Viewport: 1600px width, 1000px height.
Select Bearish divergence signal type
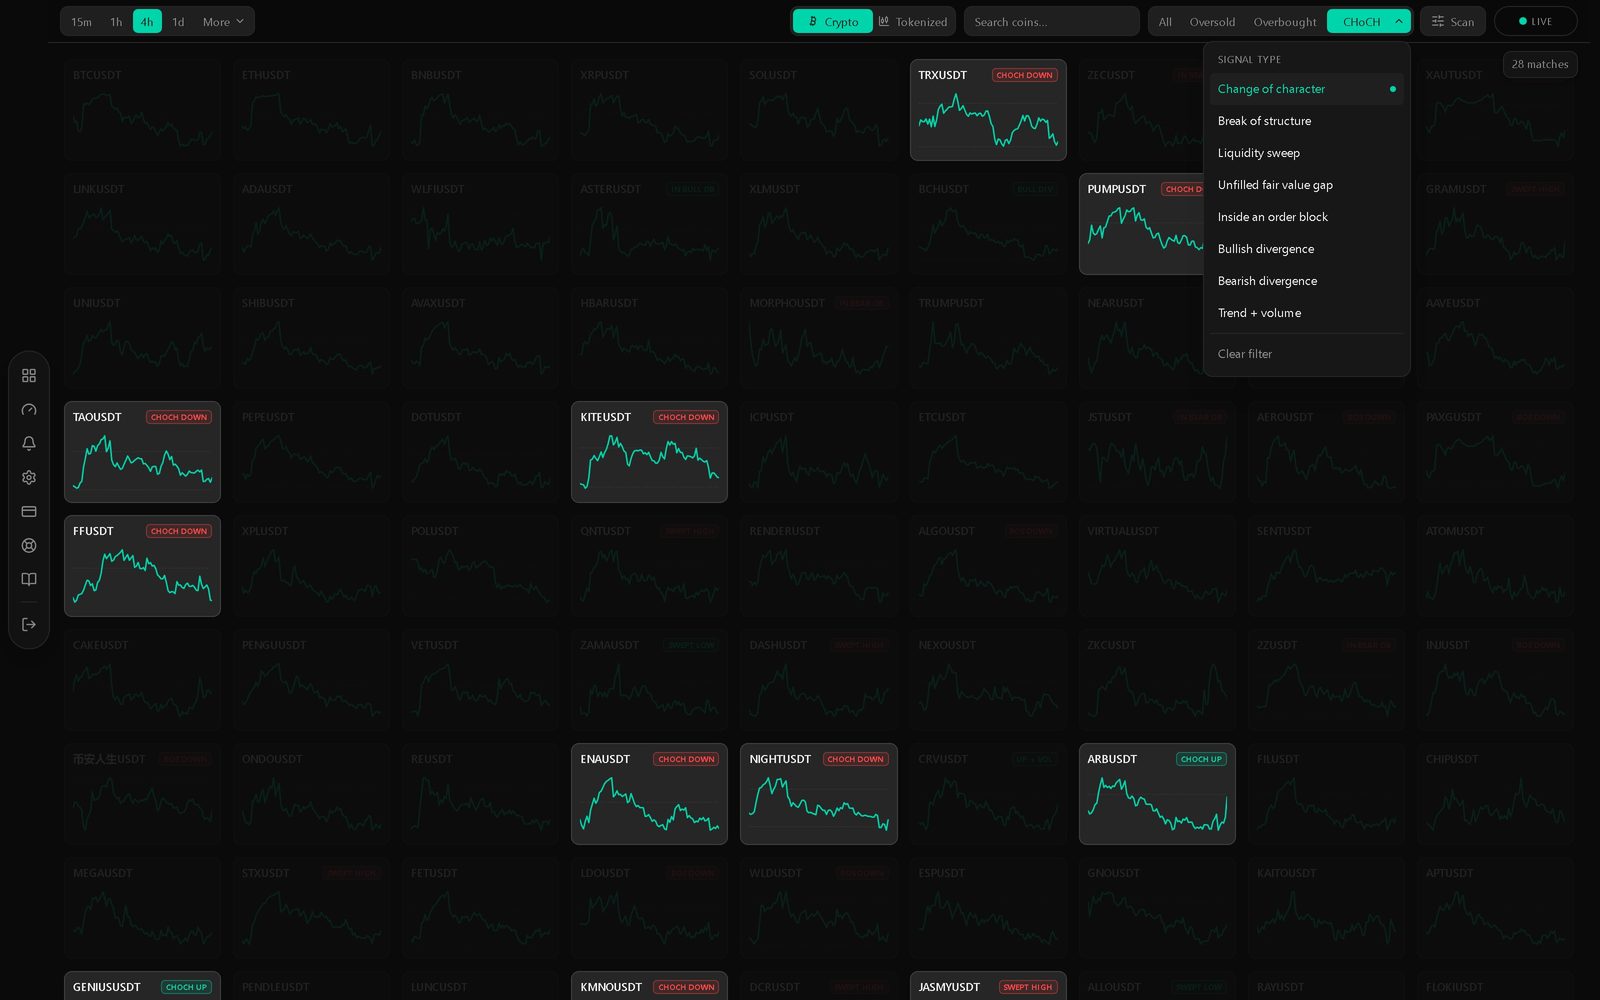1307,281
